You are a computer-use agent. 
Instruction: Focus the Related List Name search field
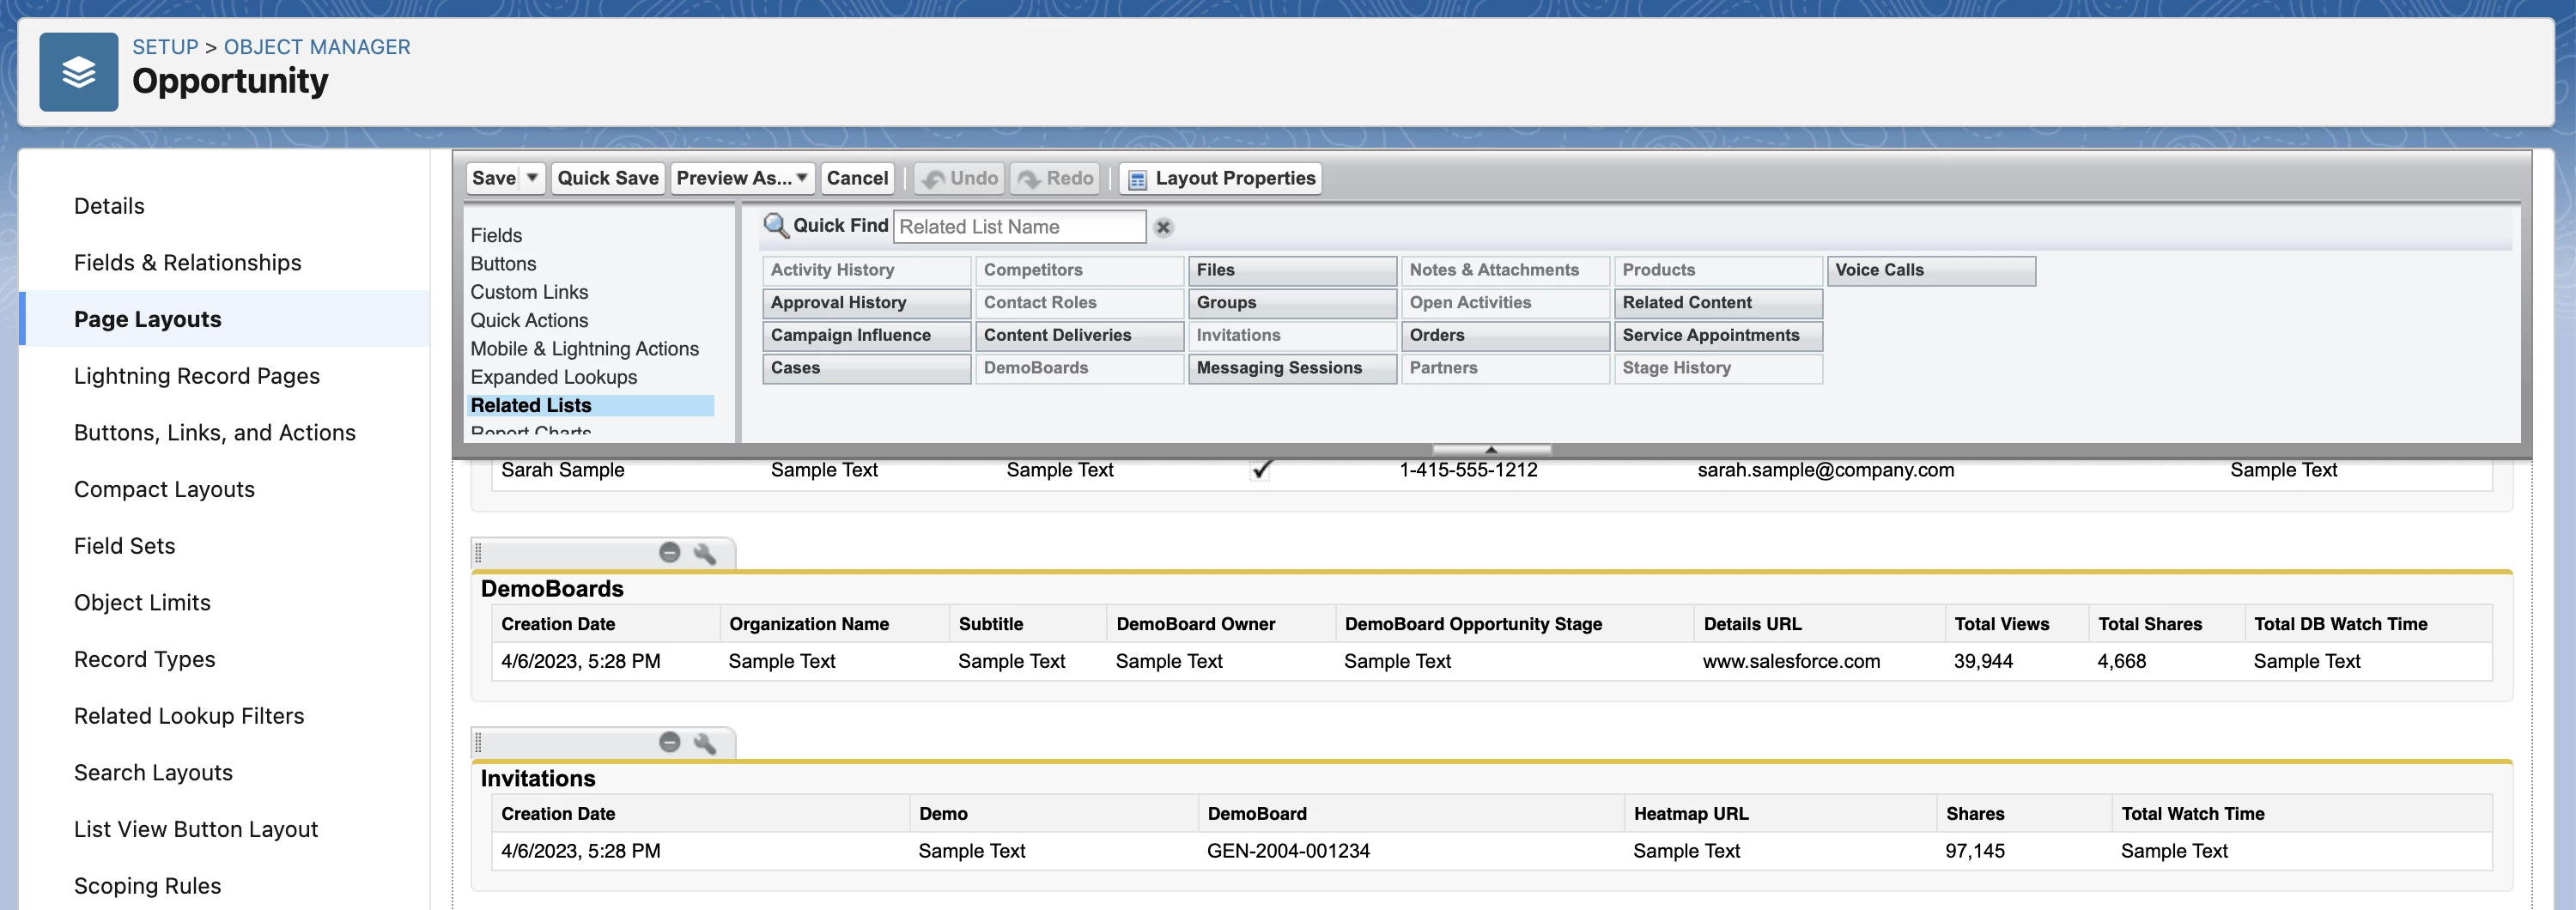(x=1019, y=227)
